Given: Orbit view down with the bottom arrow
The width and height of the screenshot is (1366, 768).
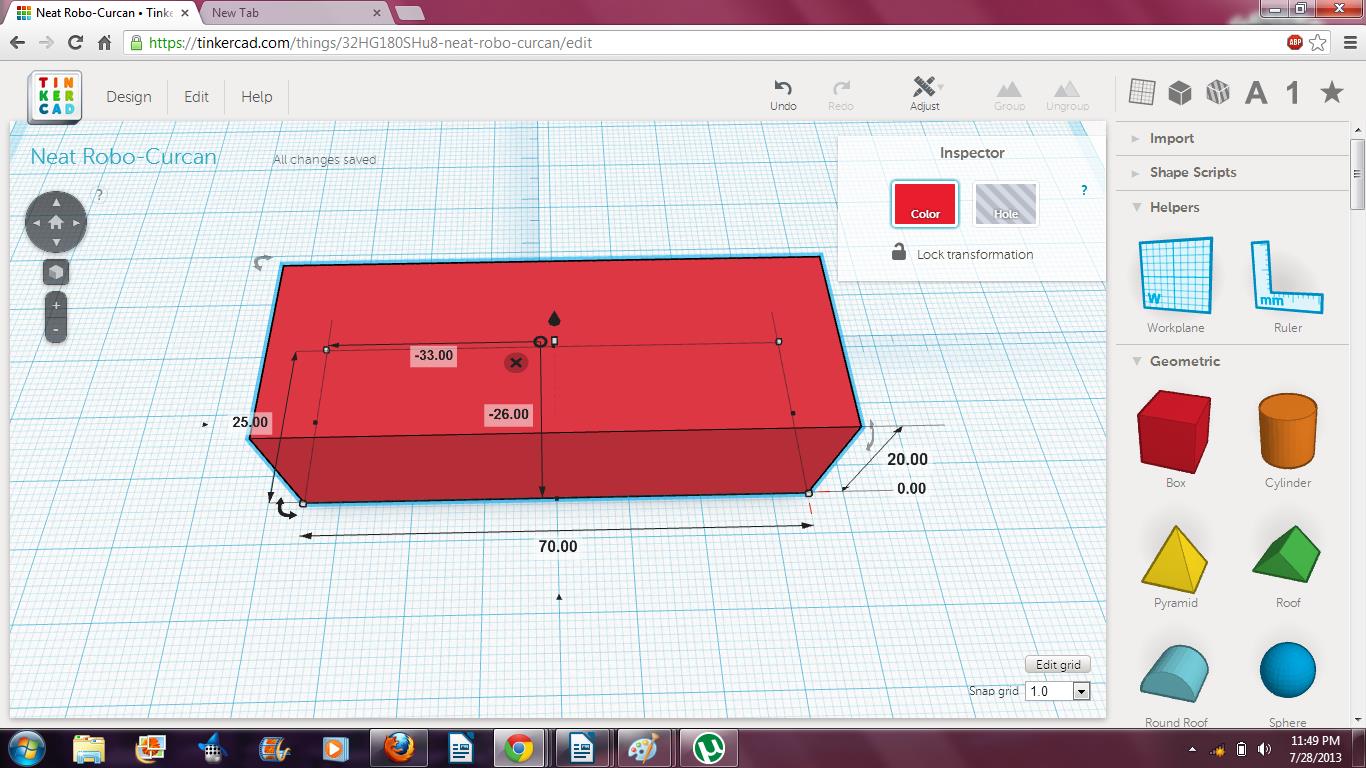Looking at the screenshot, I should (56, 243).
